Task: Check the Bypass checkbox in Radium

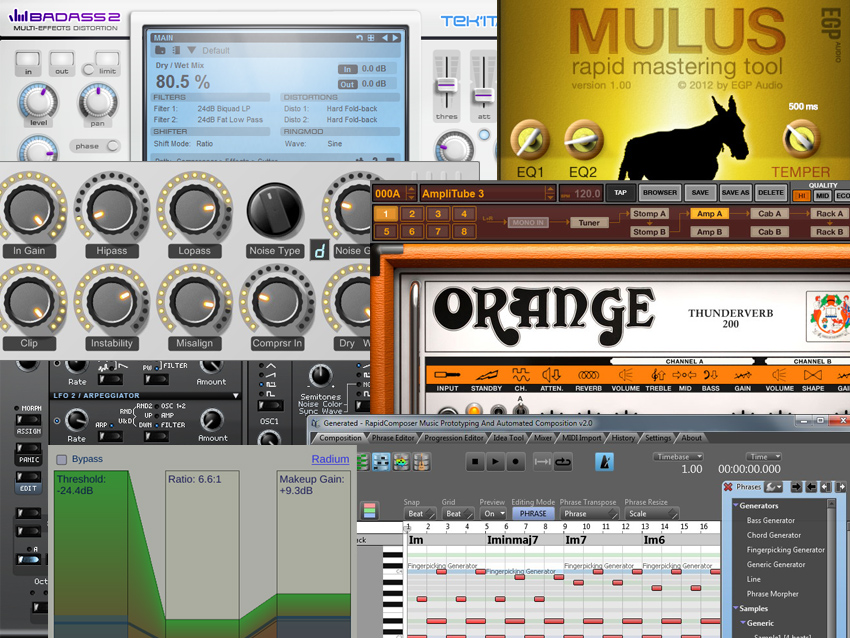Action: 62,460
